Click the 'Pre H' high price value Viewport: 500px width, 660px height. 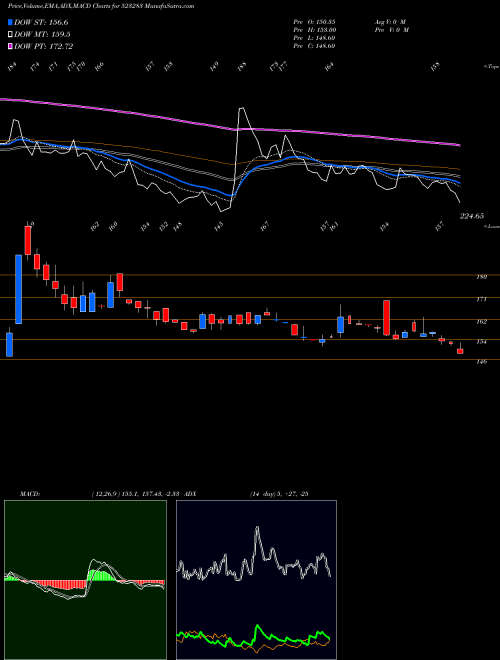tap(314, 30)
